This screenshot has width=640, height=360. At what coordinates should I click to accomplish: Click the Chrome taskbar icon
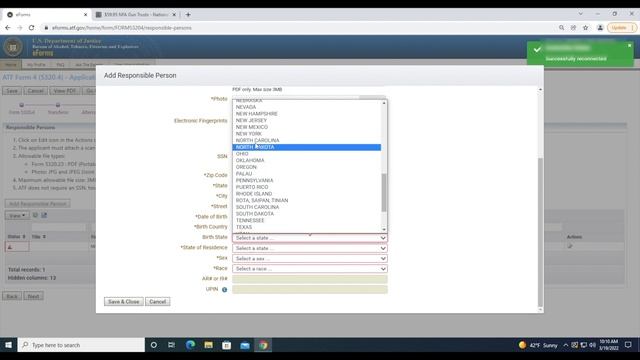pyautogui.click(x=263, y=345)
